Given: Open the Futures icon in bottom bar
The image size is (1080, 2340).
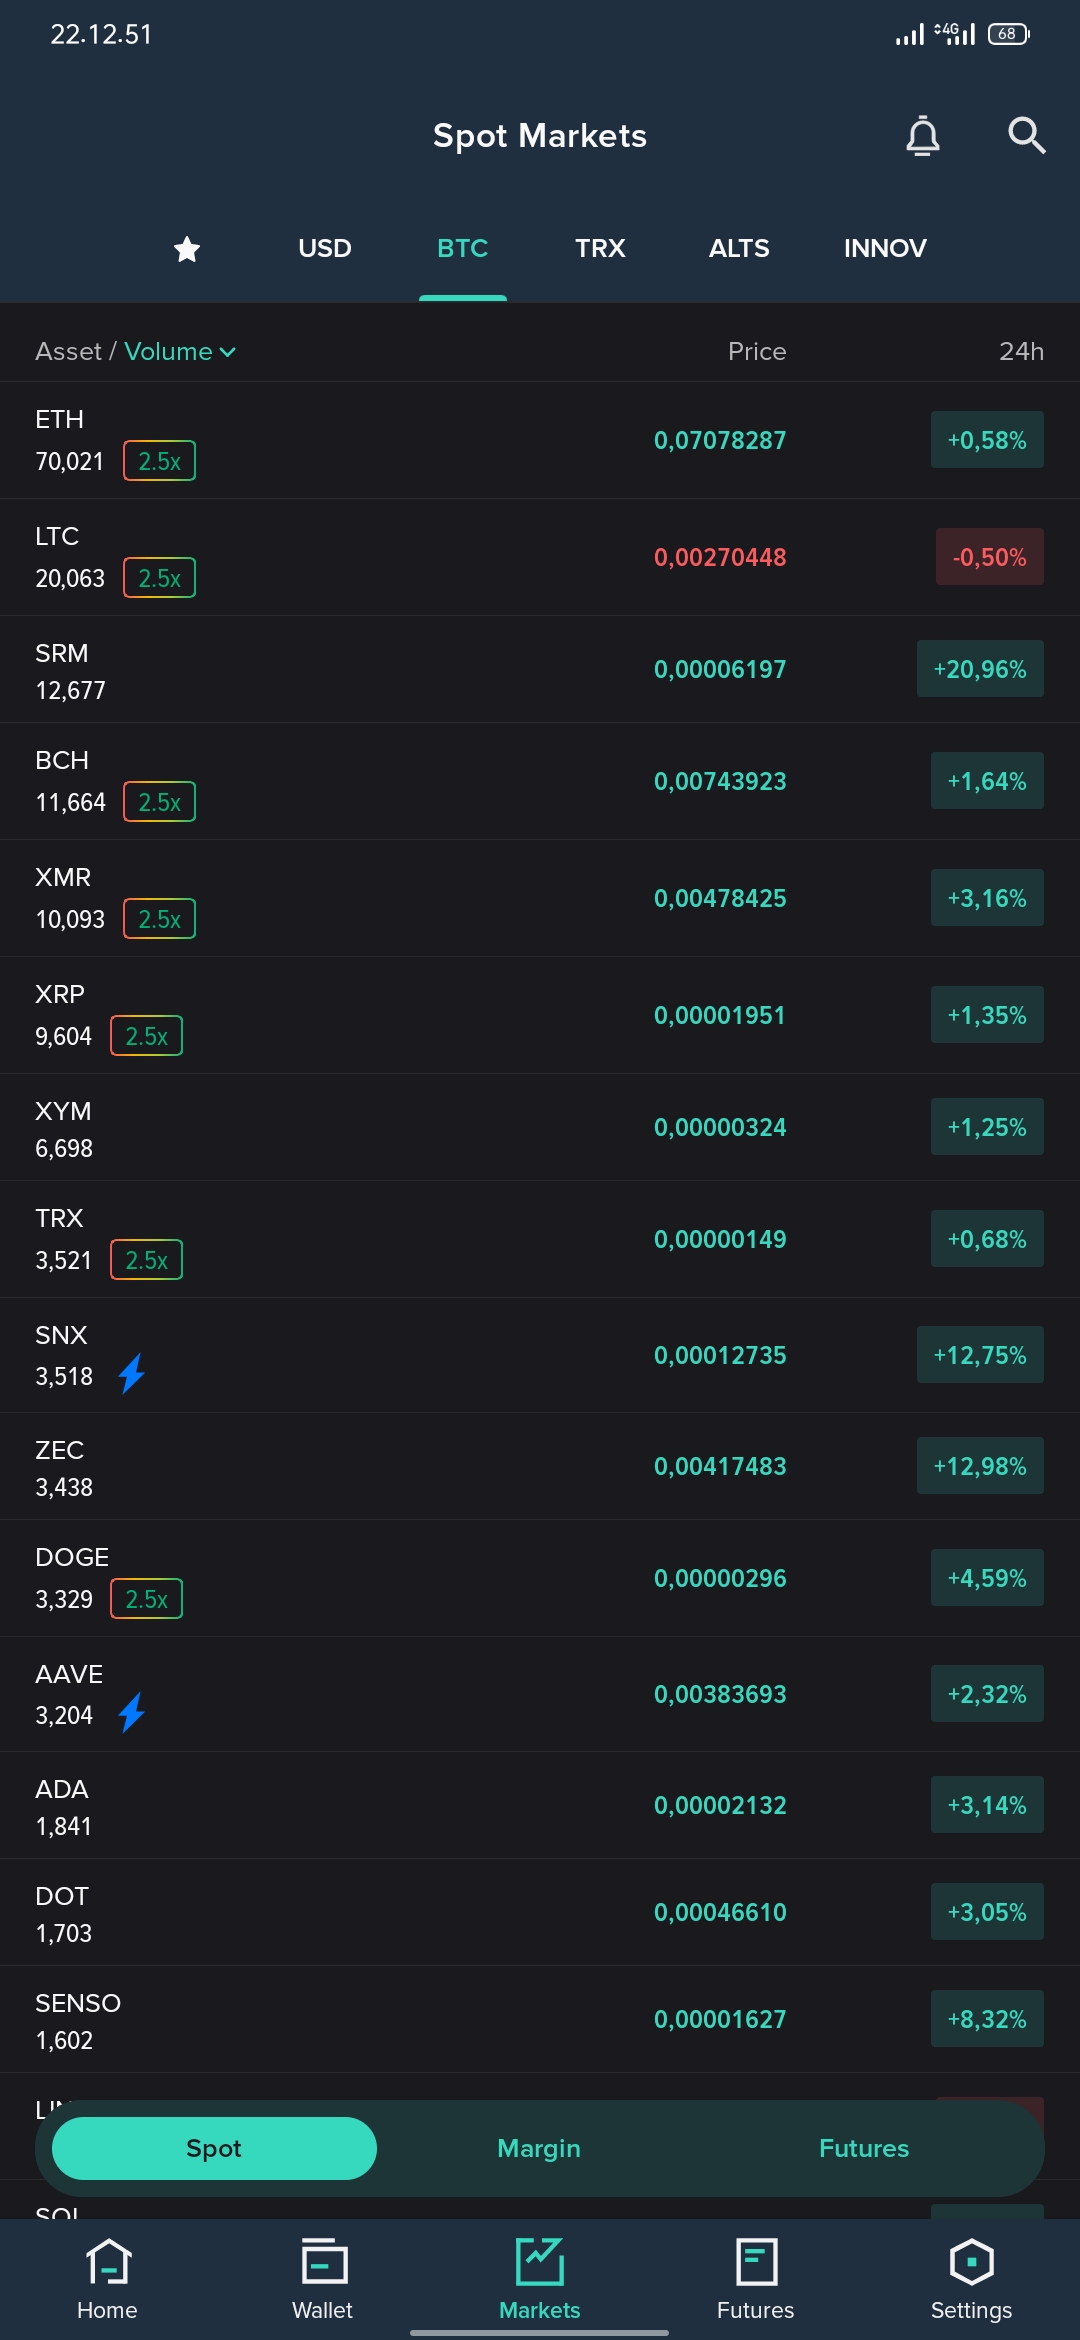Looking at the screenshot, I should [756, 2262].
